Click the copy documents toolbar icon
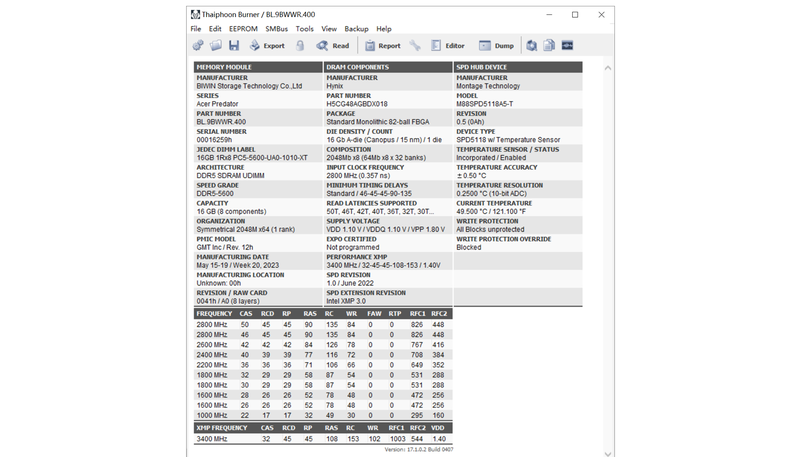Screen dimensions: 800x457 click(549, 45)
